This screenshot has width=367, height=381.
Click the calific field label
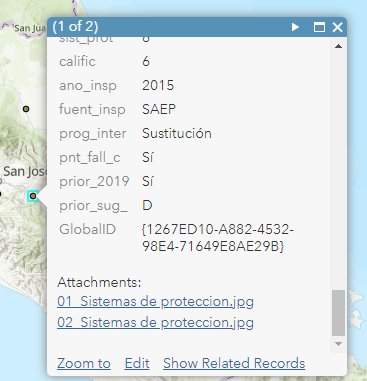pos(77,61)
